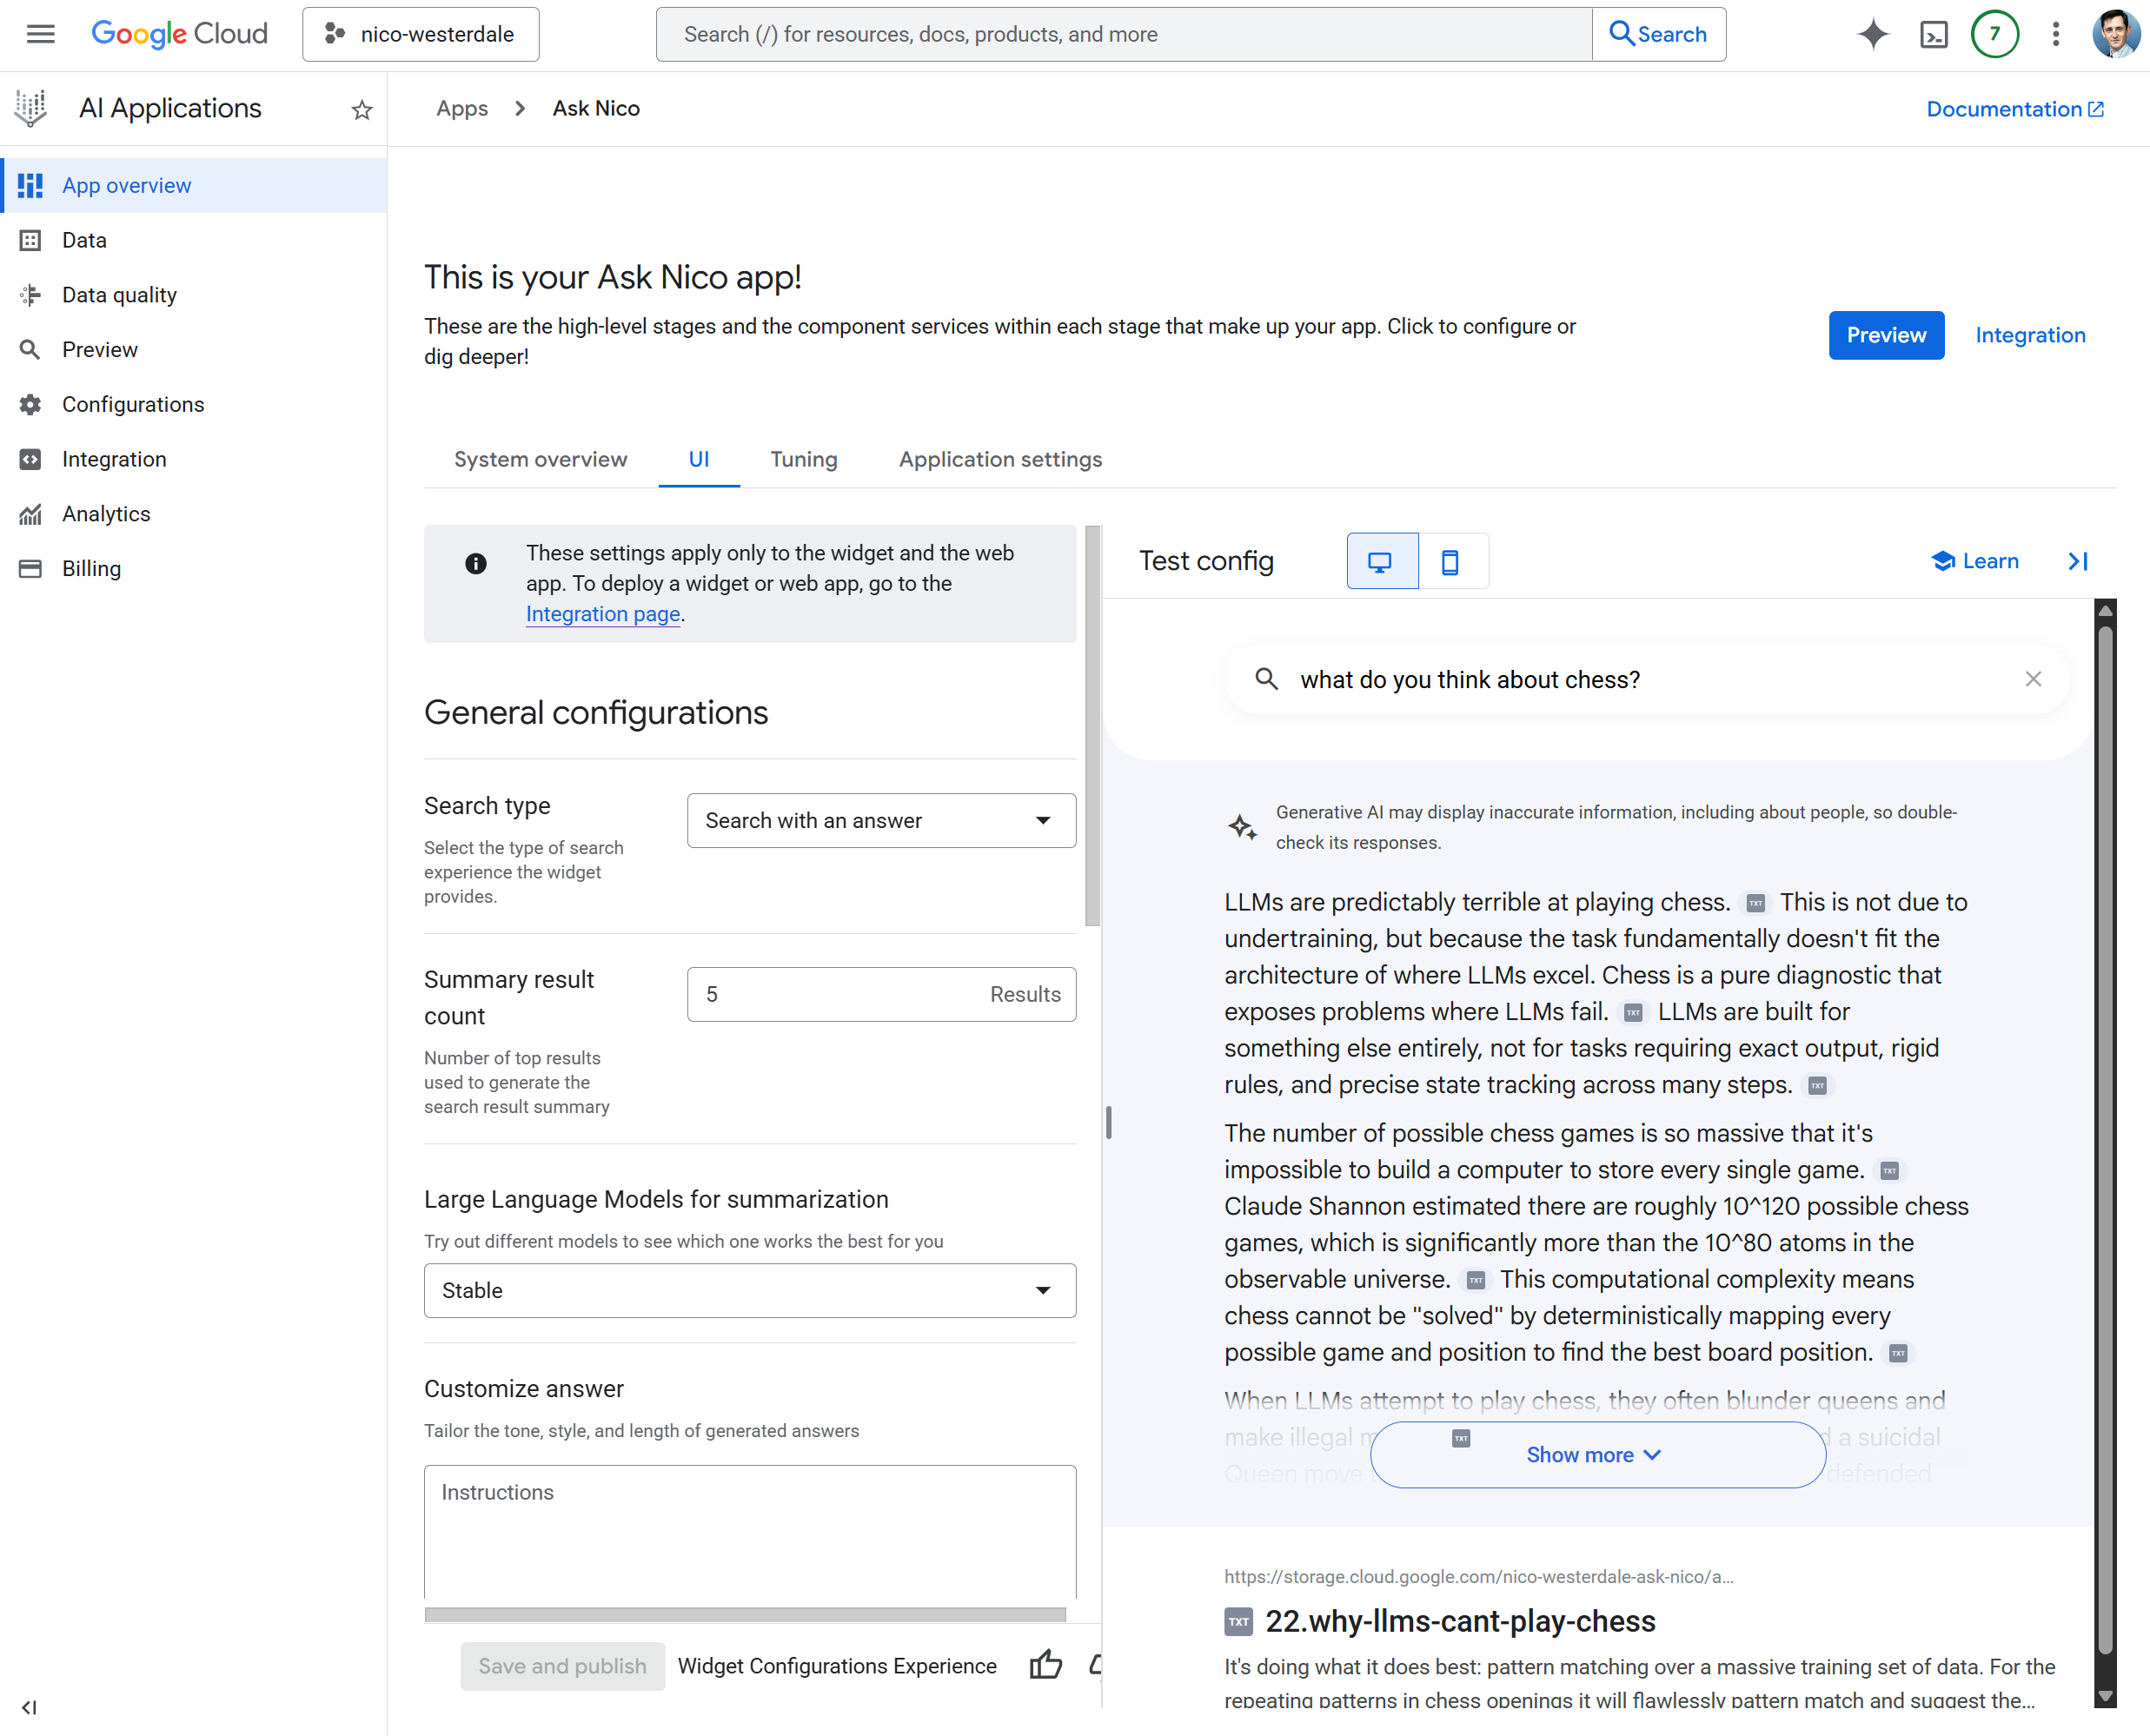Open Data quality from the sidebar
Screen dimensions: 2150x1736
(x=119, y=294)
